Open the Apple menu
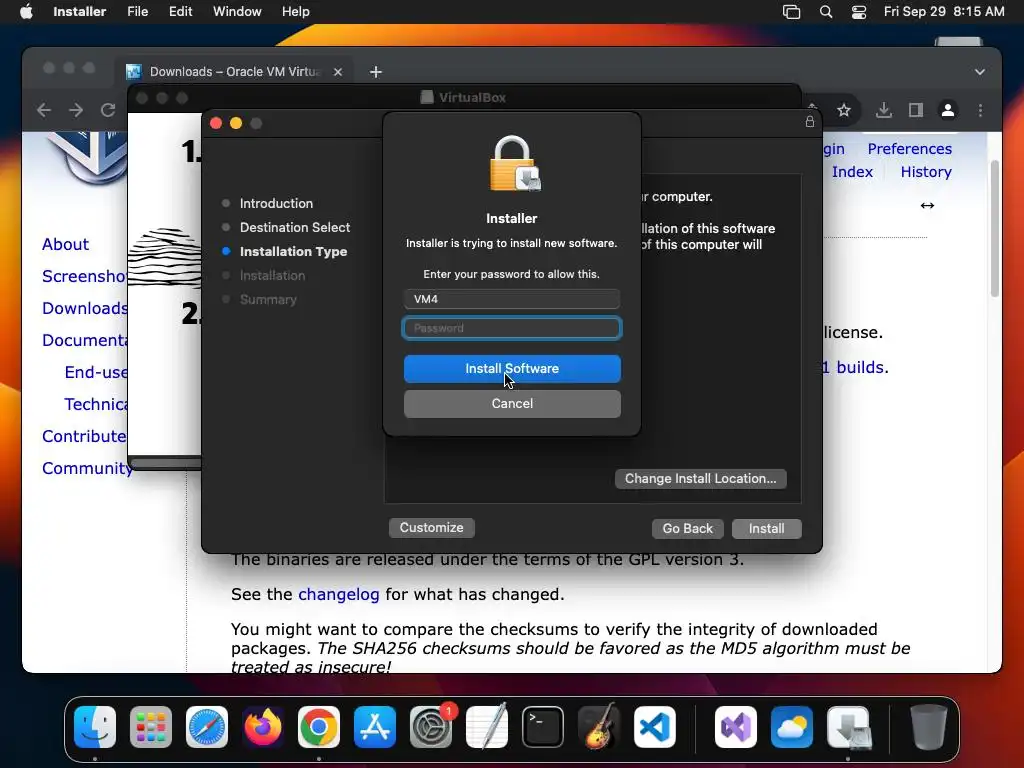 point(26,12)
